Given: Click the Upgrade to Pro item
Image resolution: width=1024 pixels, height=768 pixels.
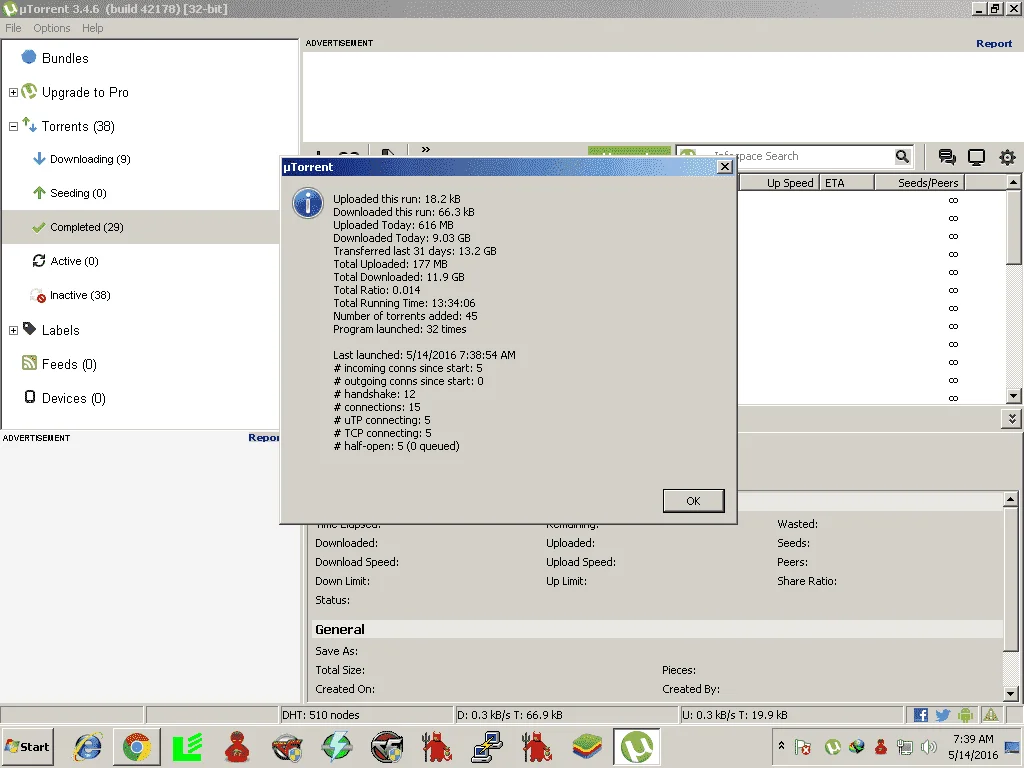Looking at the screenshot, I should tap(85, 92).
